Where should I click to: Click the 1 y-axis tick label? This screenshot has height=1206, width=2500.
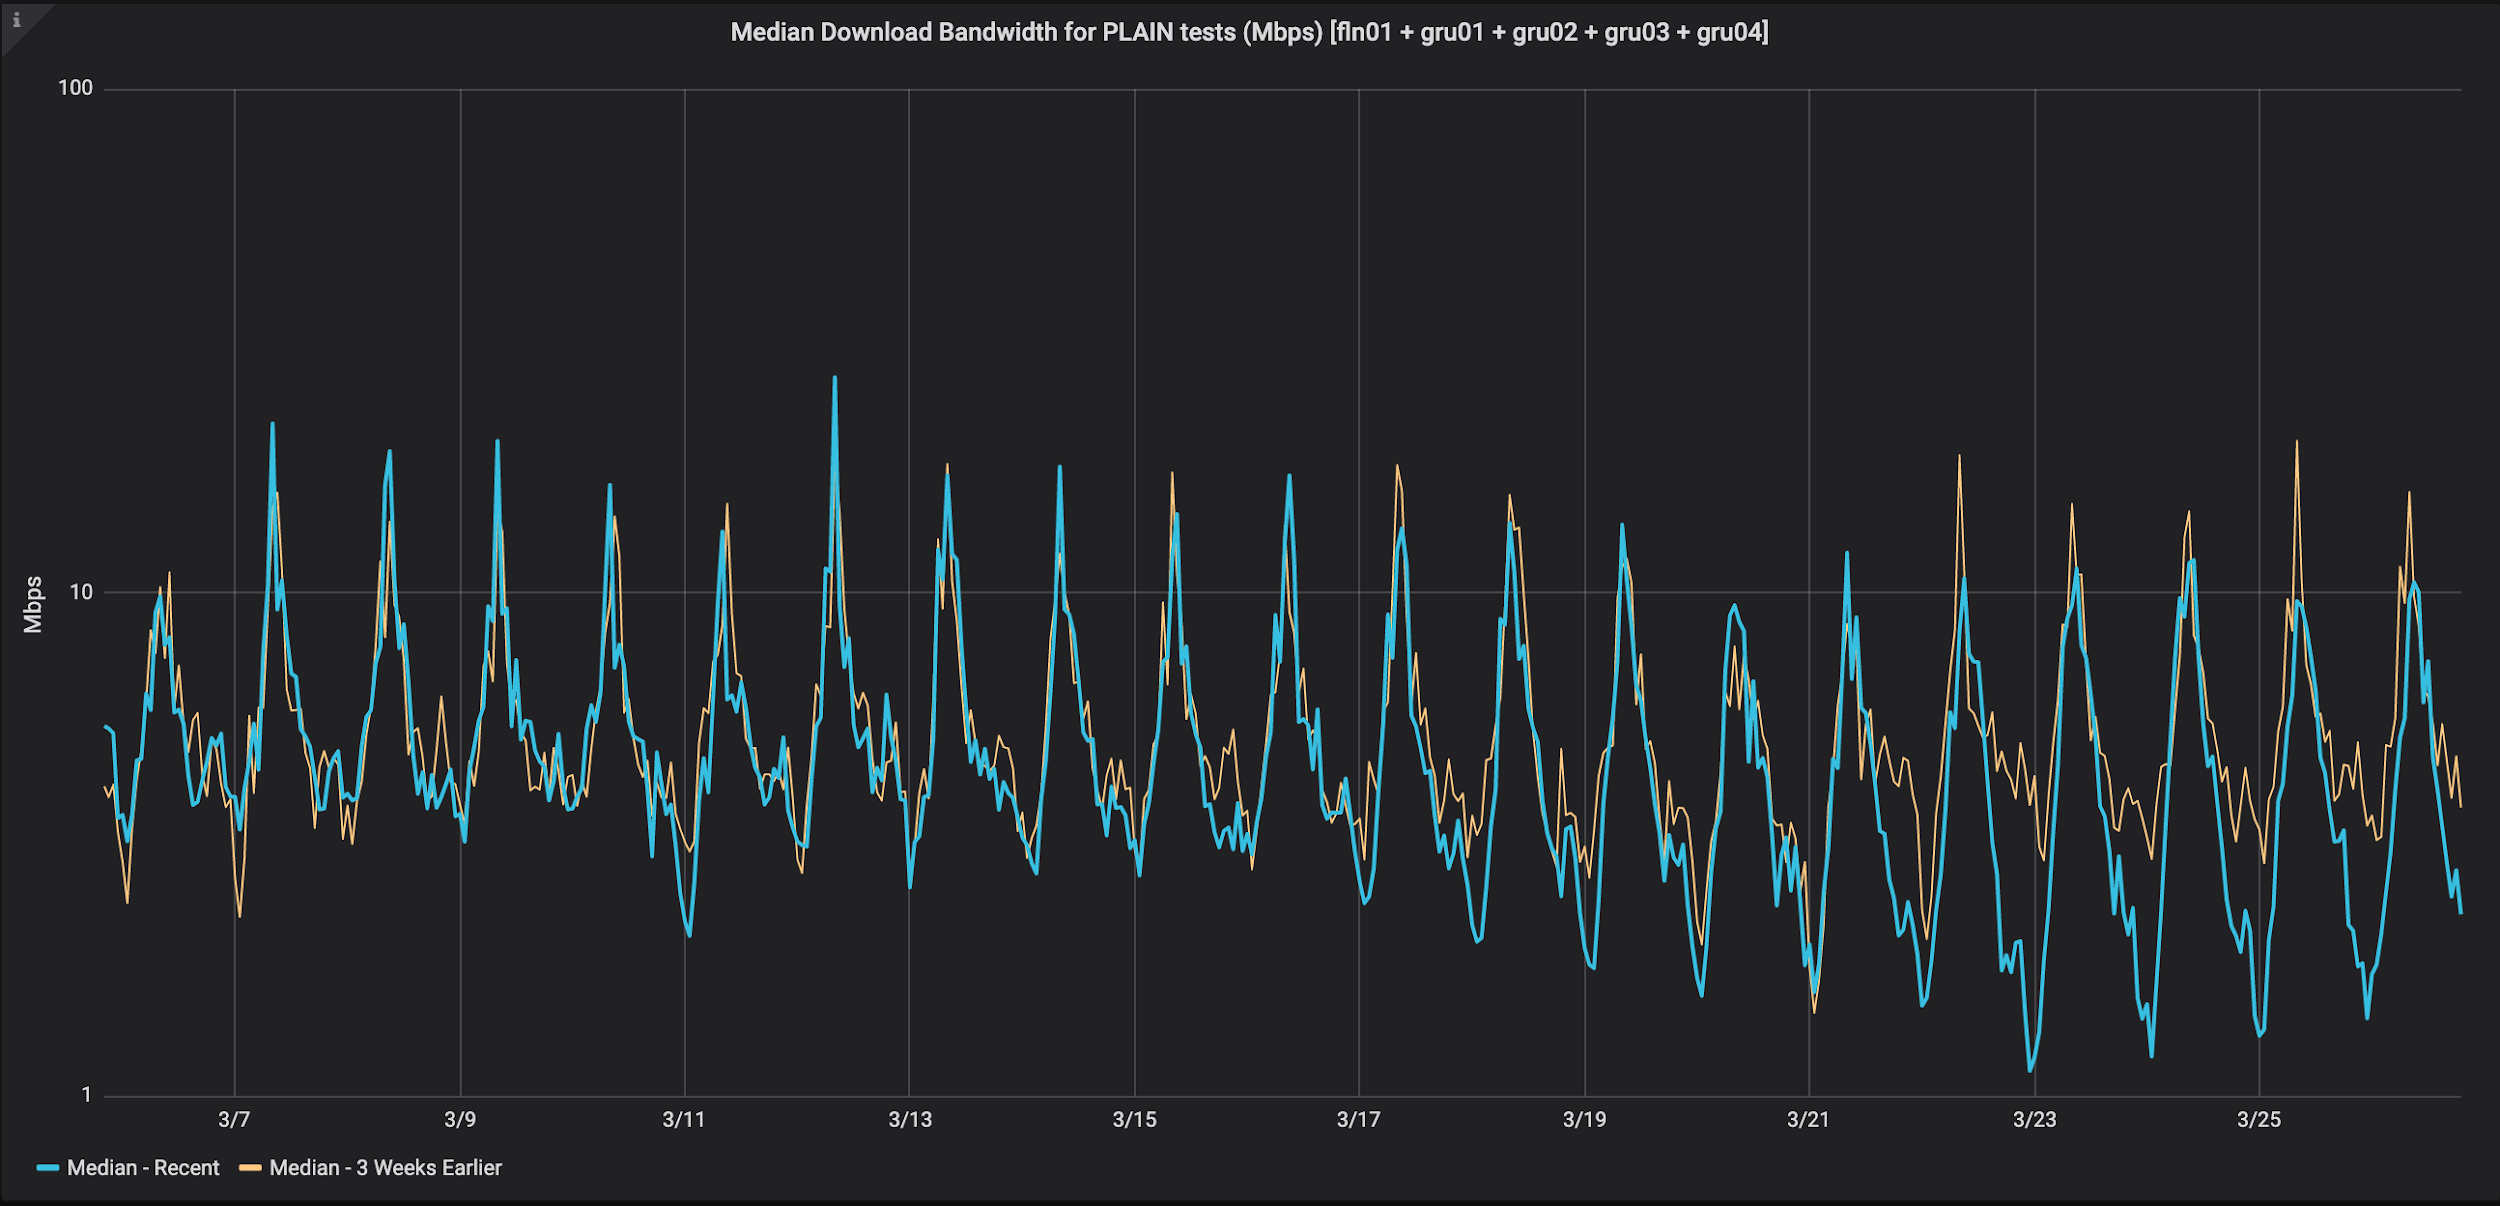[87, 1095]
